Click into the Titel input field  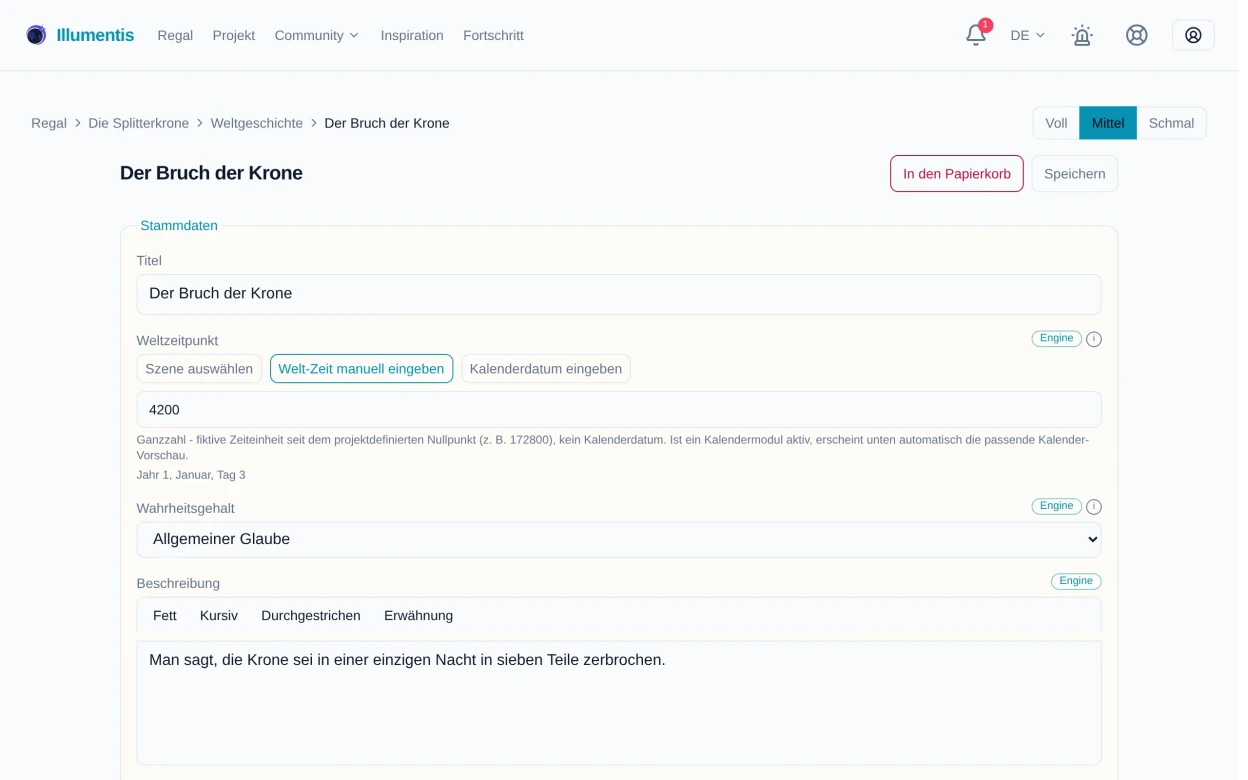(x=619, y=294)
